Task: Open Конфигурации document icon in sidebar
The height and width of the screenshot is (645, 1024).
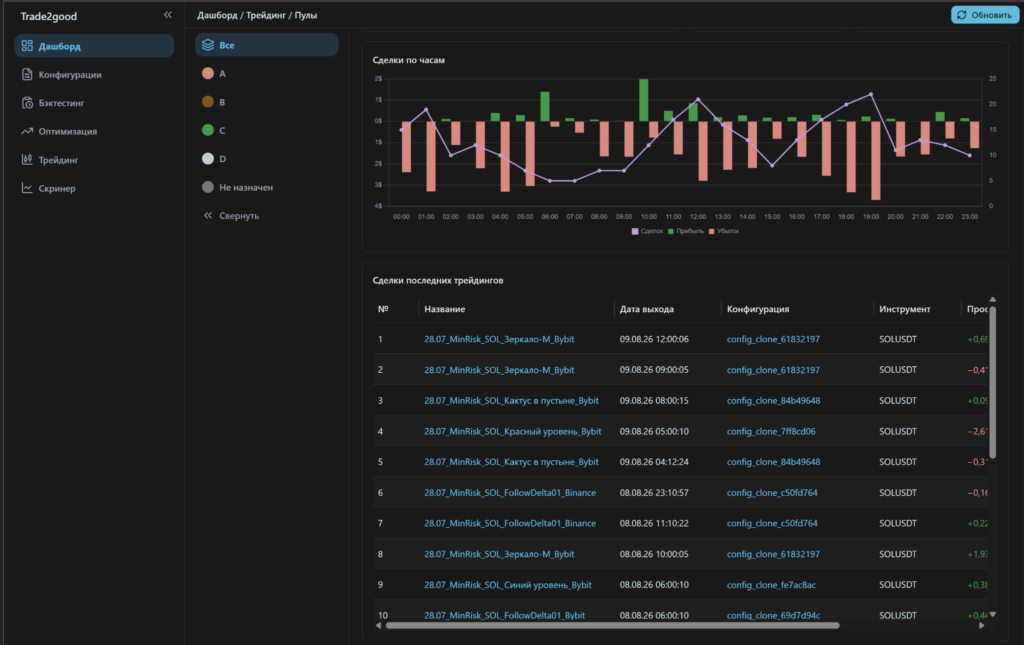Action: [27, 74]
